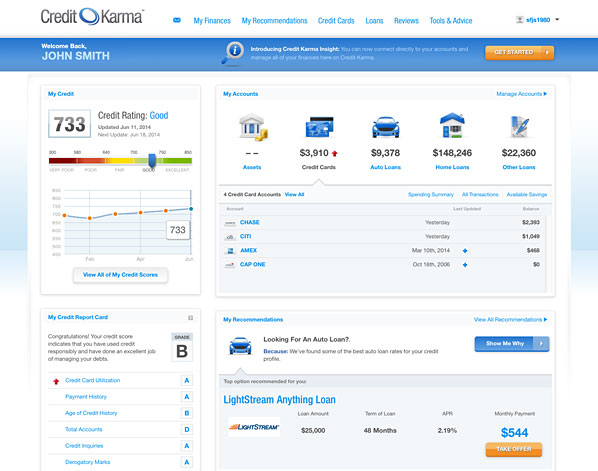Click the Cap One card logo icon

(230, 265)
